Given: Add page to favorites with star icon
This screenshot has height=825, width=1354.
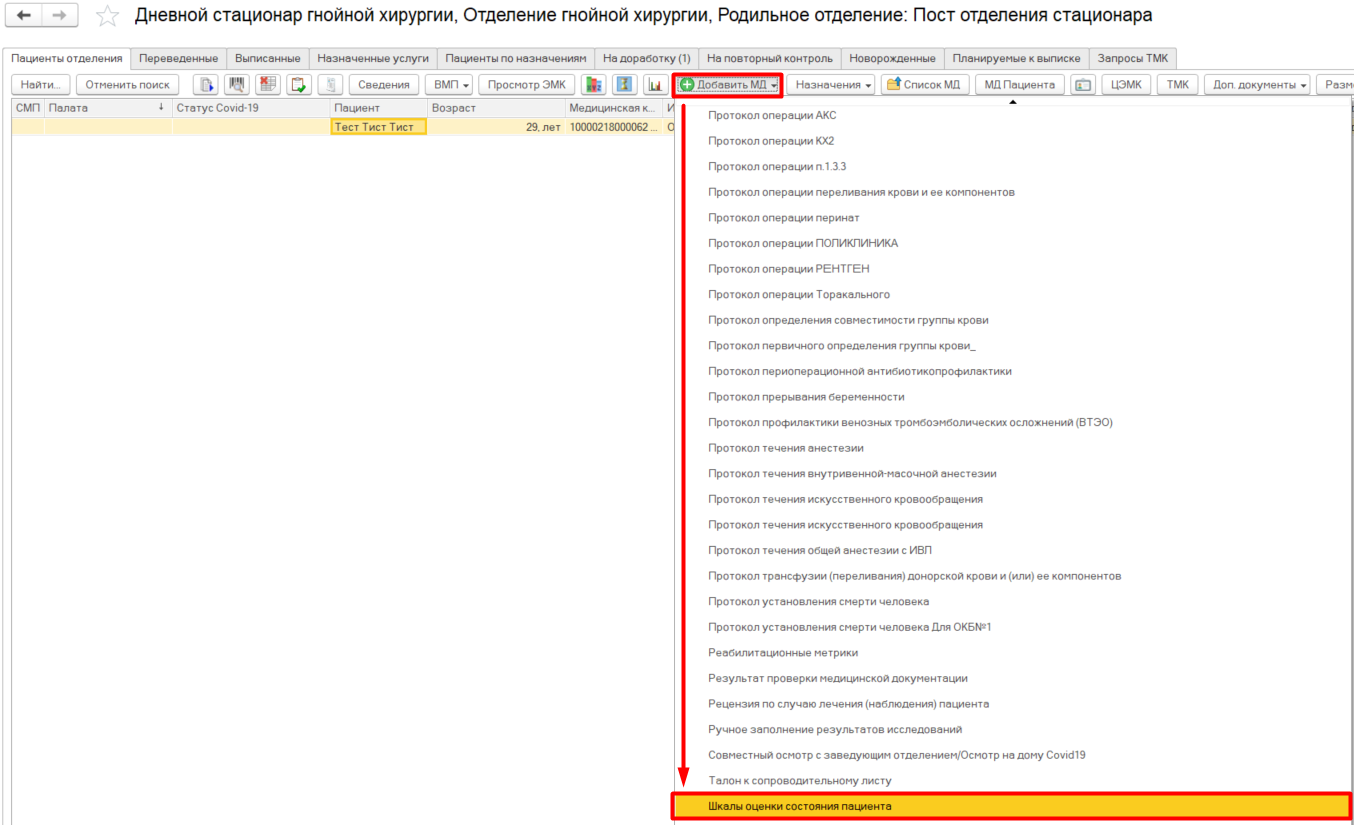Looking at the screenshot, I should (107, 16).
